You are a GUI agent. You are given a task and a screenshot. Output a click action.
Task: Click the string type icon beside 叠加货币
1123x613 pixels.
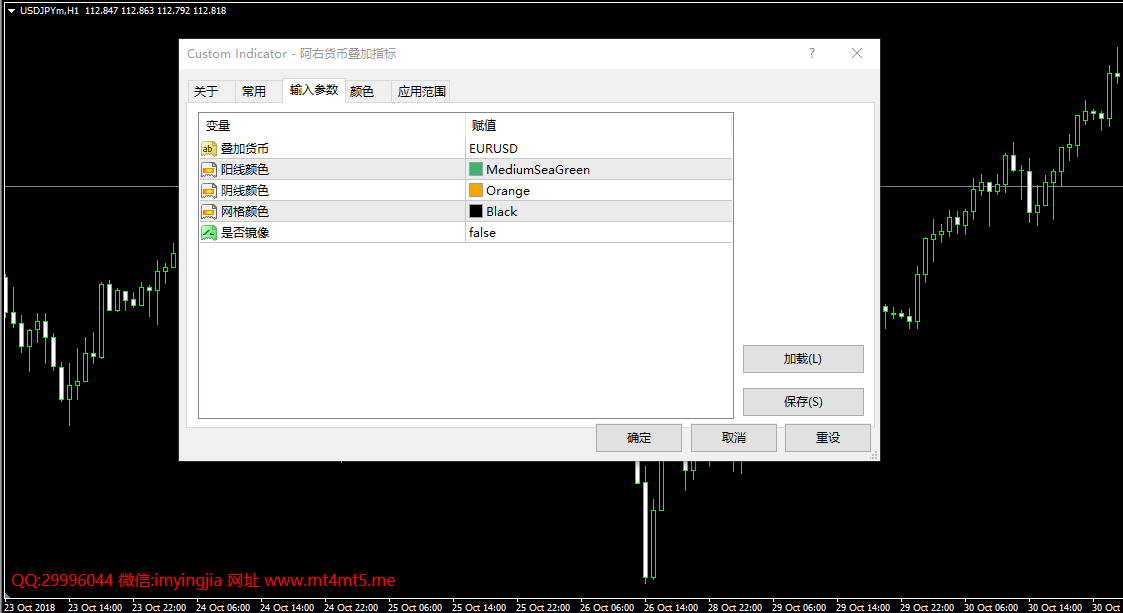pyautogui.click(x=209, y=149)
